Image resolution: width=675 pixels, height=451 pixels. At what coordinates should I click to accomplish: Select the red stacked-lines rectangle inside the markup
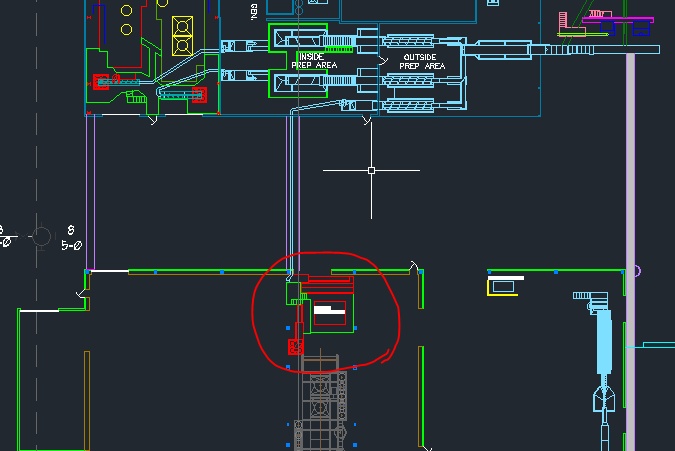click(x=327, y=284)
